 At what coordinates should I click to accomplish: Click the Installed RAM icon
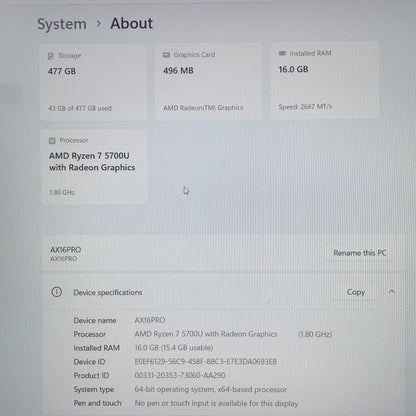(282, 53)
